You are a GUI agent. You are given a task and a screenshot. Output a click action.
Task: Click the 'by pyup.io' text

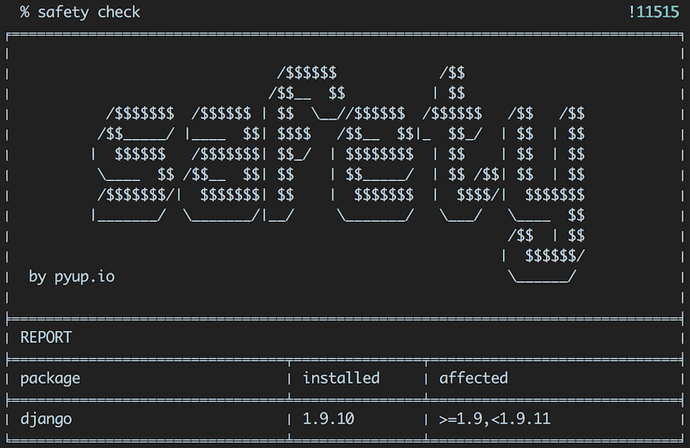71,276
